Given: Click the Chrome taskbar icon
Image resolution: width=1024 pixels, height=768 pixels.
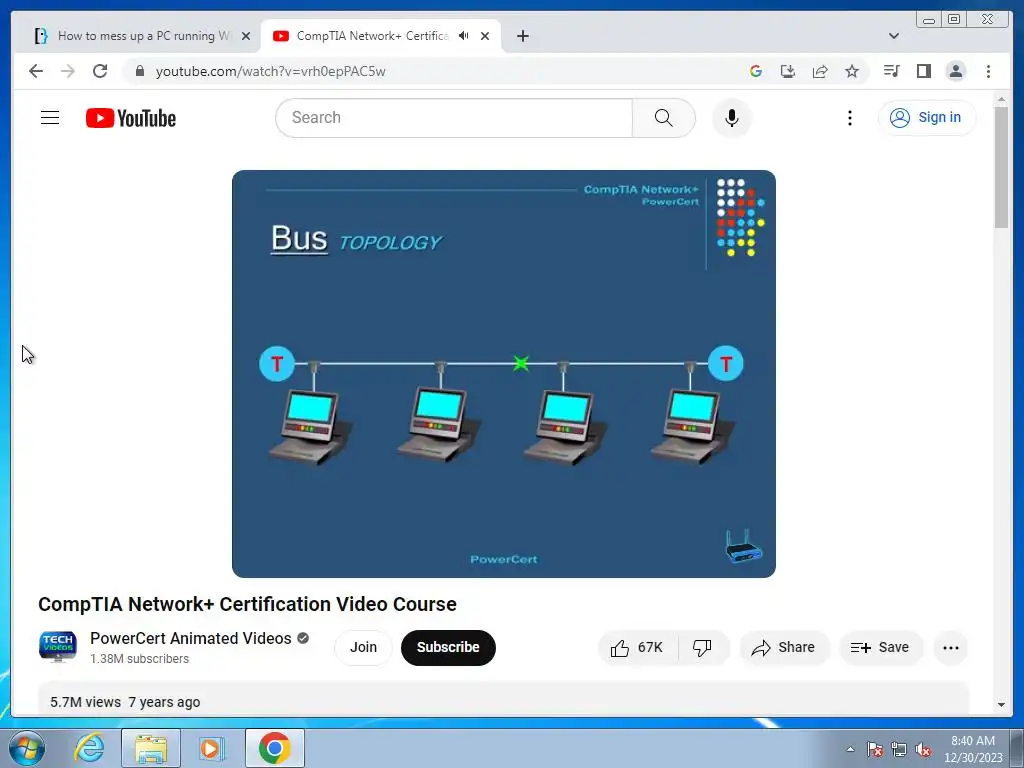Looking at the screenshot, I should 274,748.
